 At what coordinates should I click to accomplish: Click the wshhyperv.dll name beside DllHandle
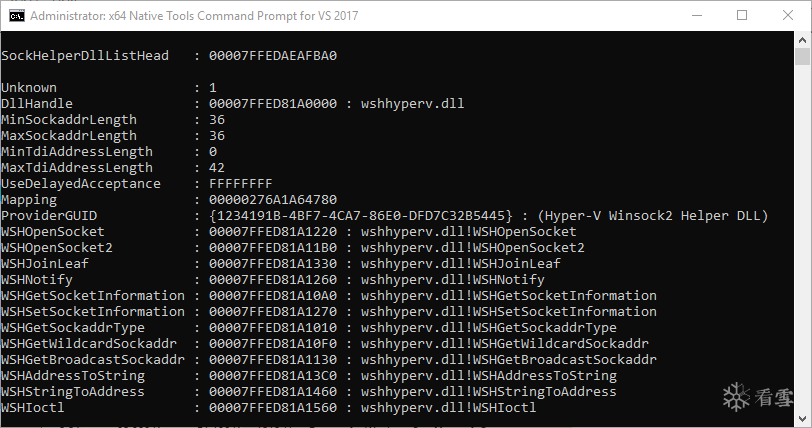pyautogui.click(x=413, y=104)
